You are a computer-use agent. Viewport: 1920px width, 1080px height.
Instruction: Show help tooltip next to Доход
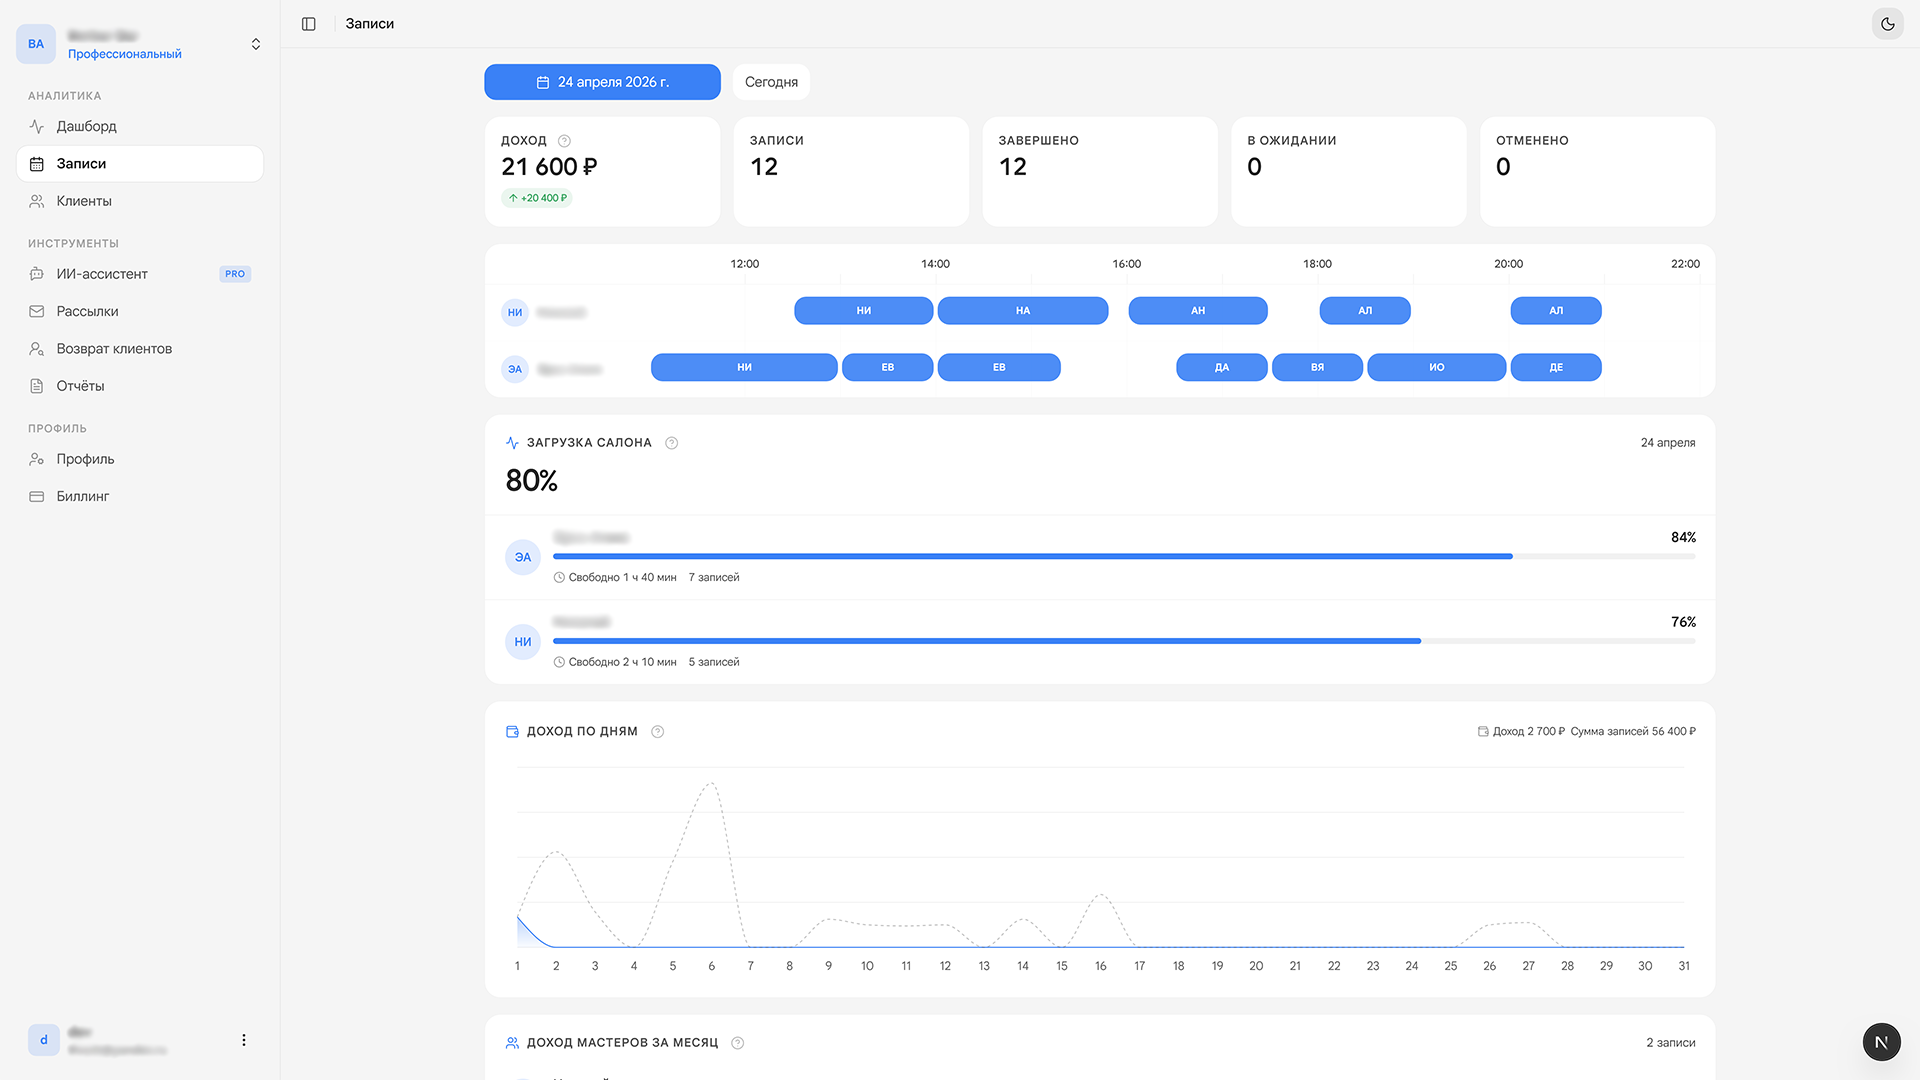pyautogui.click(x=564, y=141)
